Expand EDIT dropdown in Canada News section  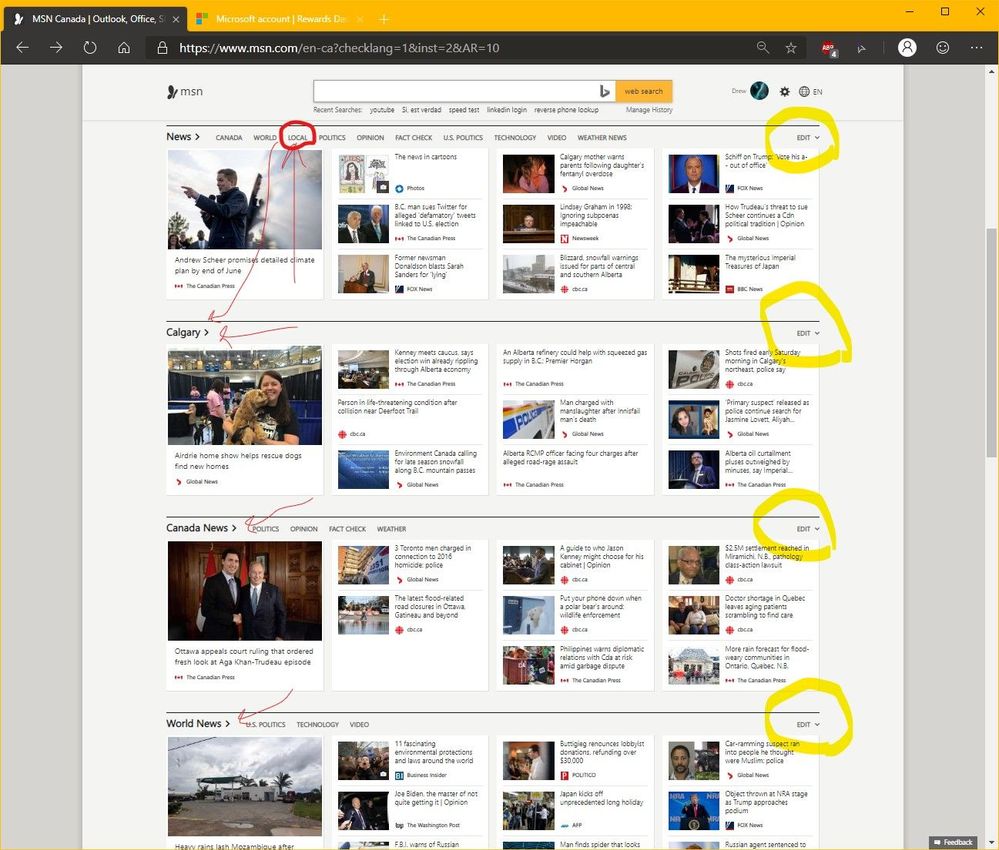(808, 529)
